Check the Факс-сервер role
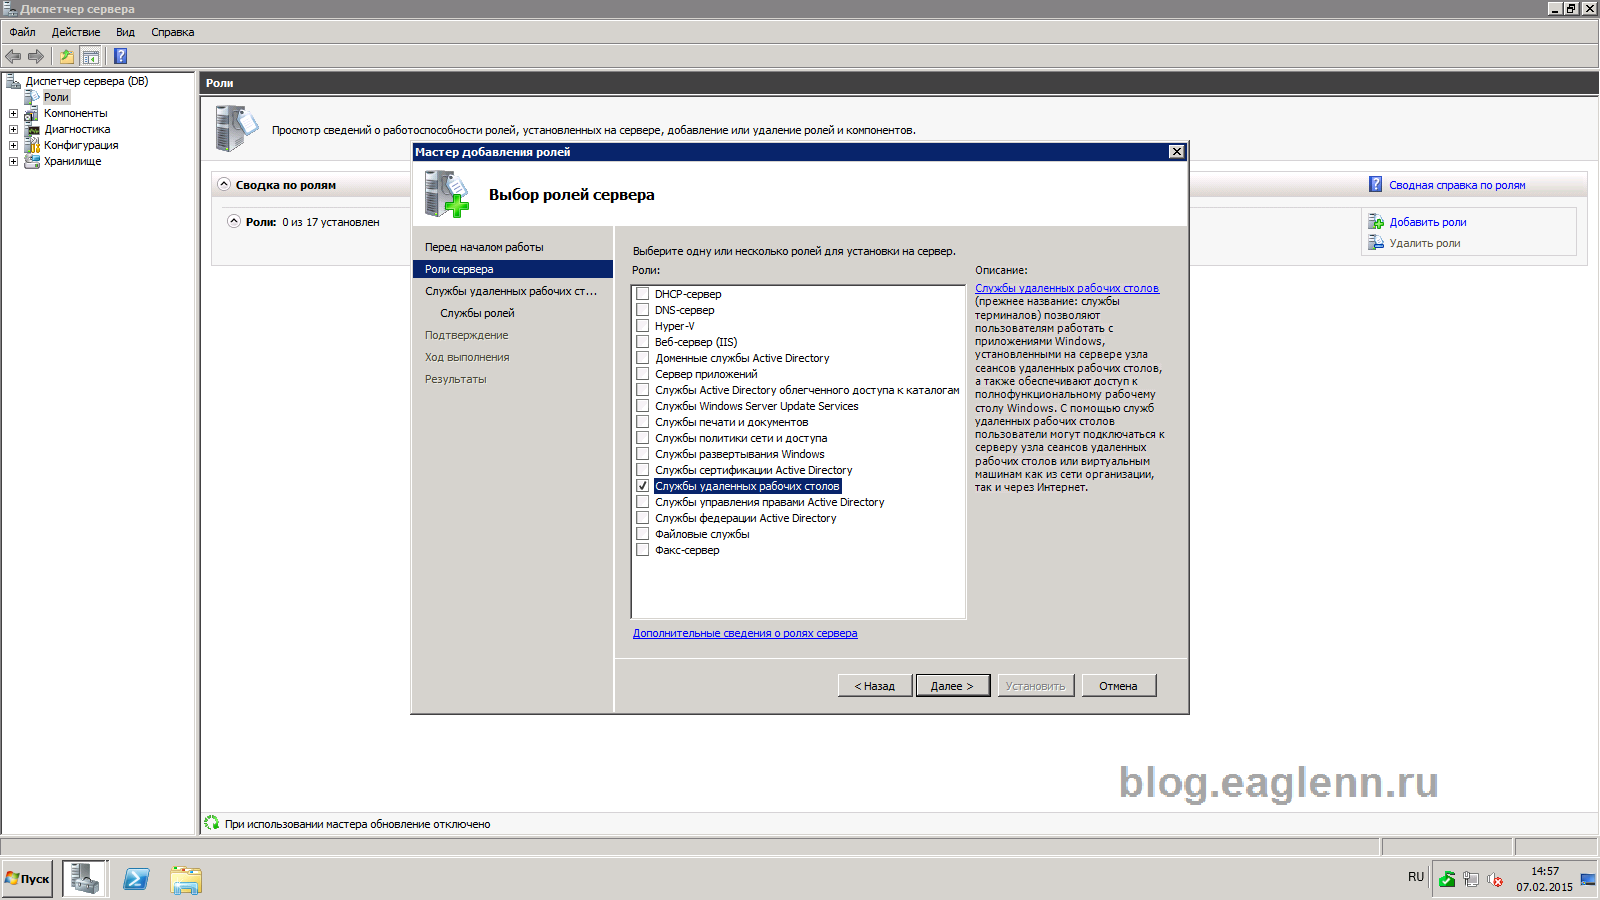 (643, 550)
